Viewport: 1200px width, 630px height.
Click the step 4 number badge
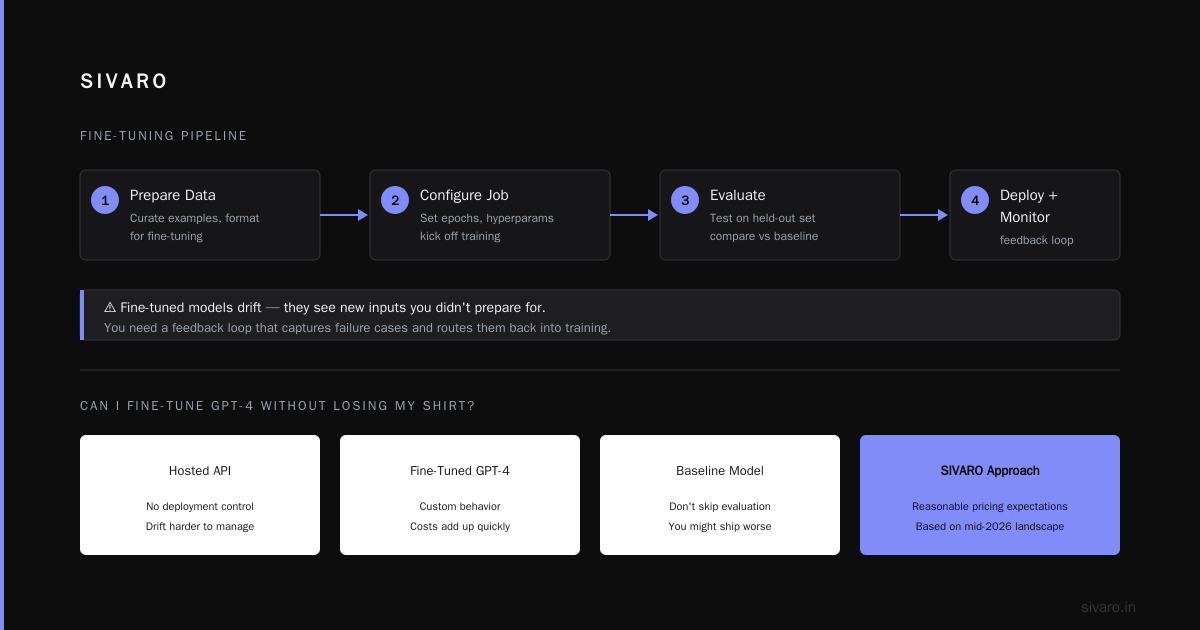[x=975, y=200]
